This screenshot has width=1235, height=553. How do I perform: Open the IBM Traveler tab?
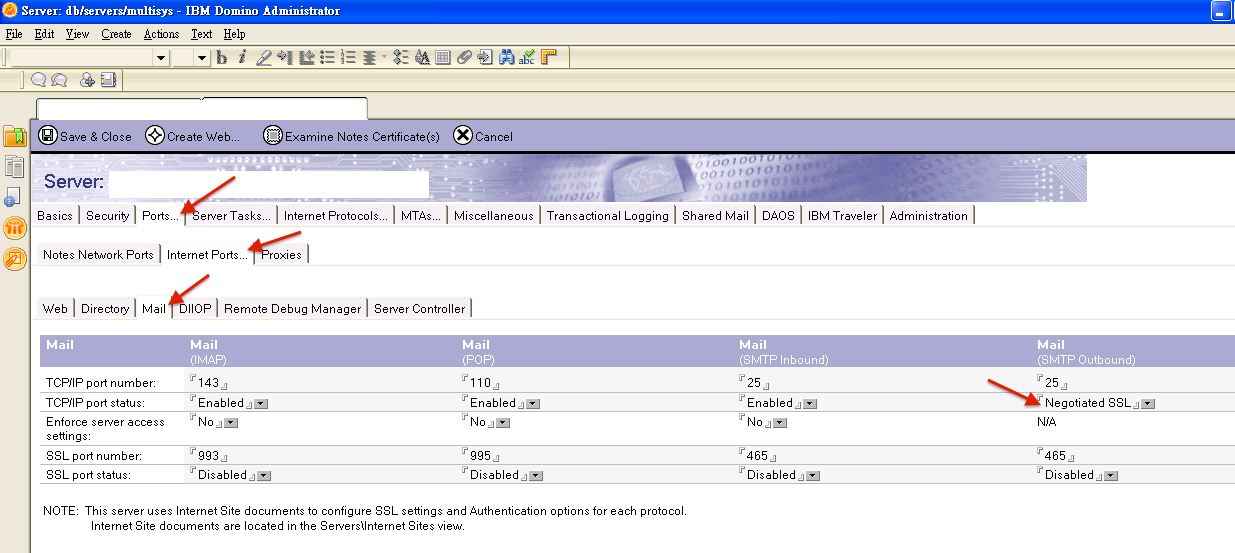(x=842, y=216)
